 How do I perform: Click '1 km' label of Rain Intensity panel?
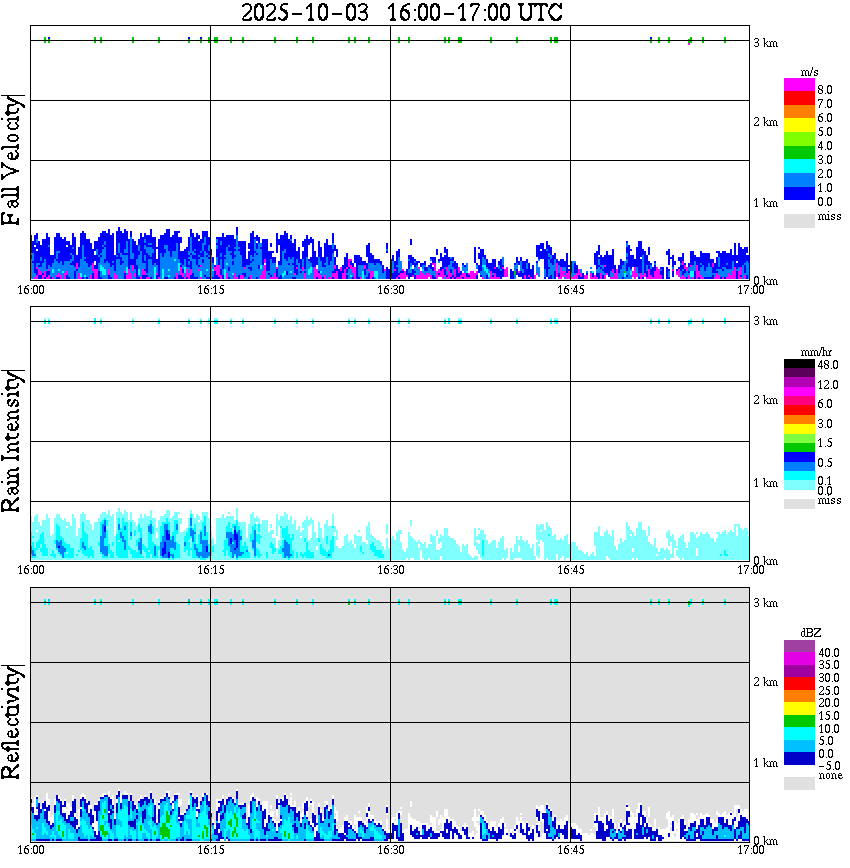(765, 483)
